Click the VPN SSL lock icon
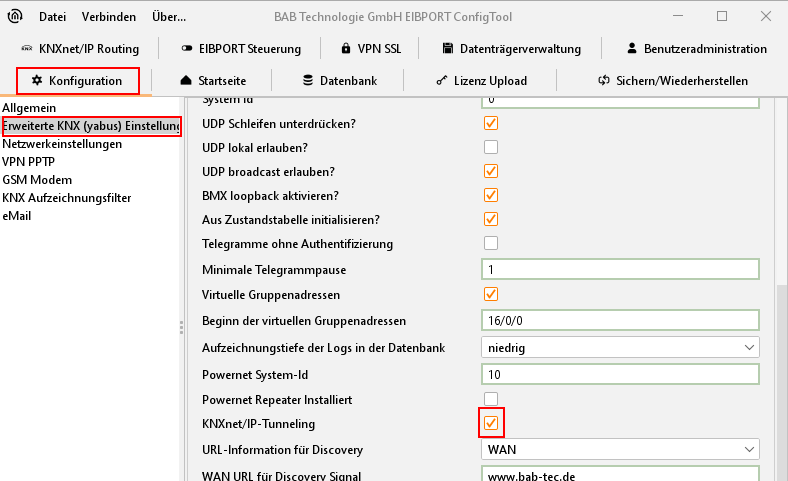This screenshot has width=788, height=481. (346, 48)
